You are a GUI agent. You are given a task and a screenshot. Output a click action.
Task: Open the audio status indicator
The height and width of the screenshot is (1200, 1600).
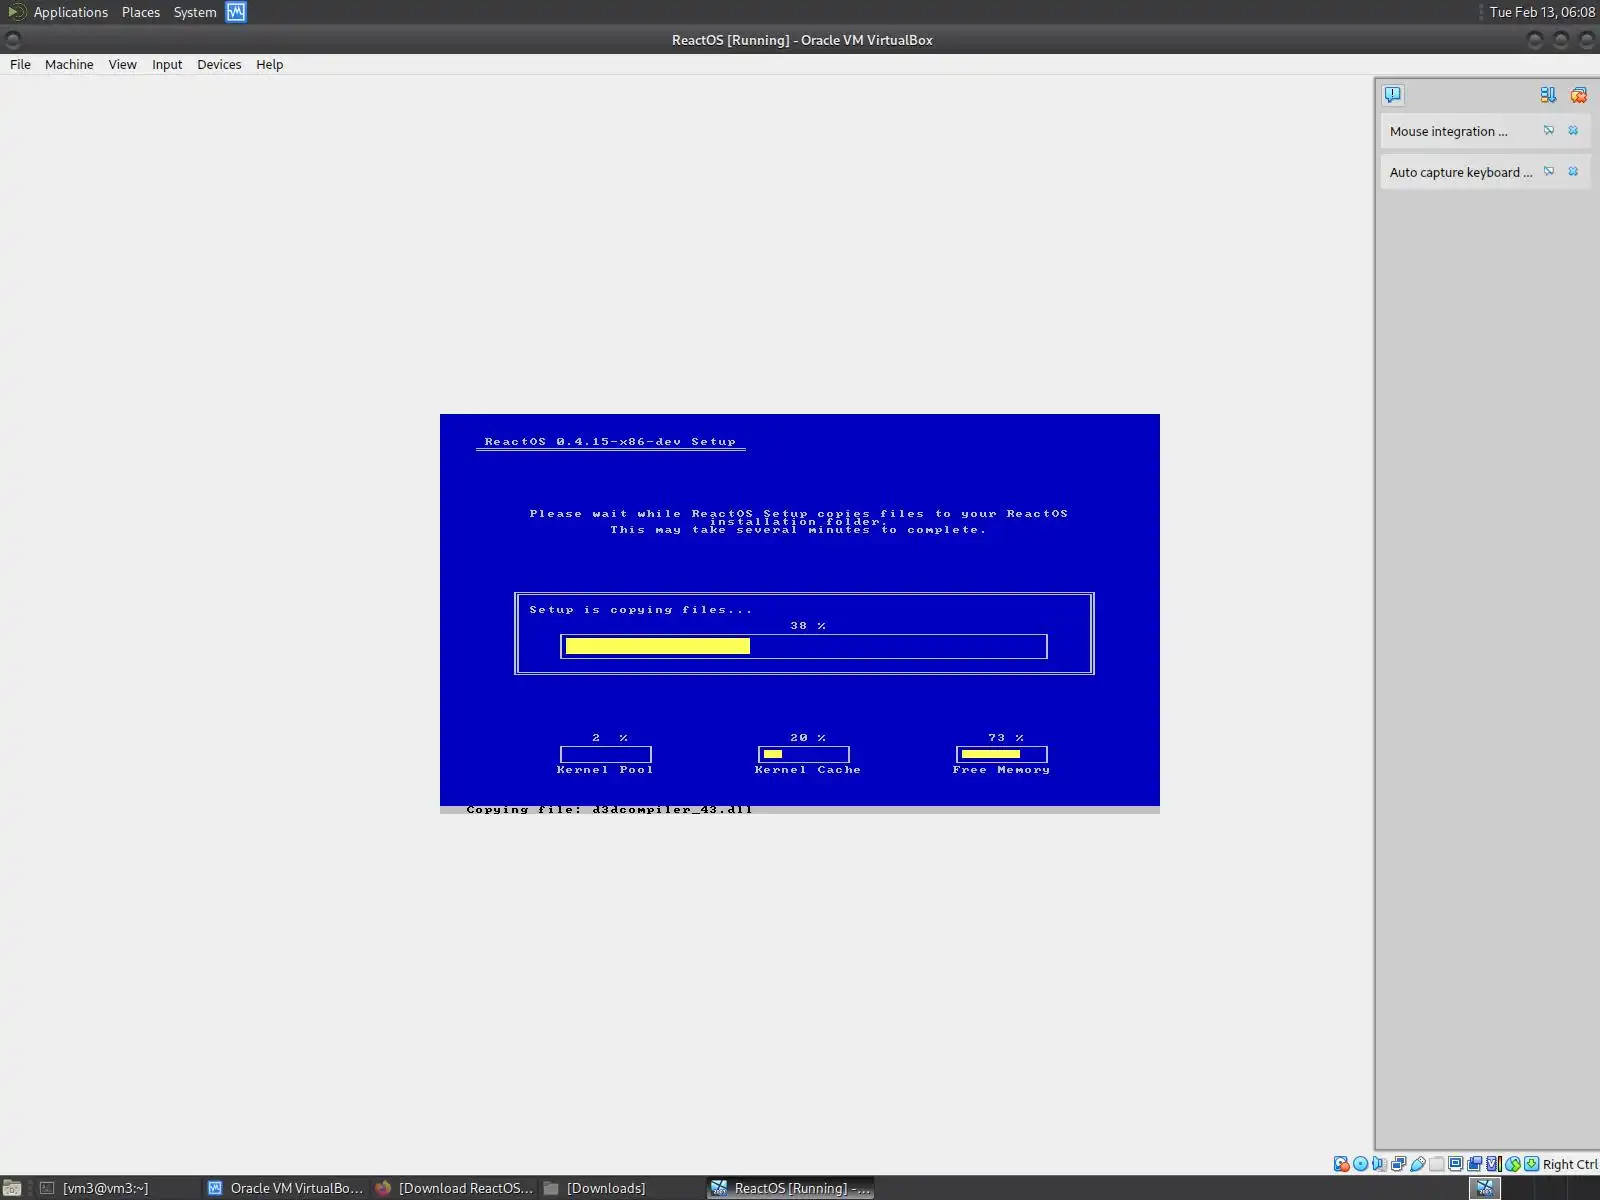click(1380, 1164)
